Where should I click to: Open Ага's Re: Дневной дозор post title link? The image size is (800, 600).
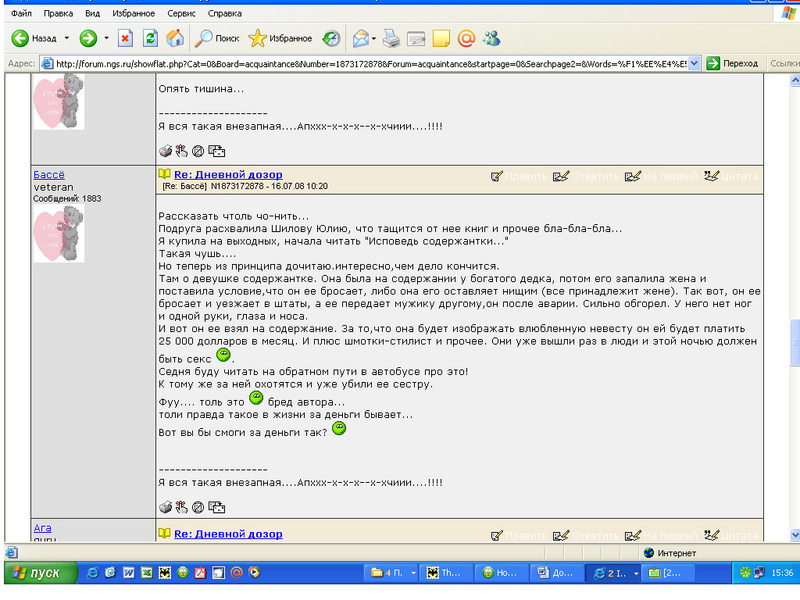click(x=228, y=534)
